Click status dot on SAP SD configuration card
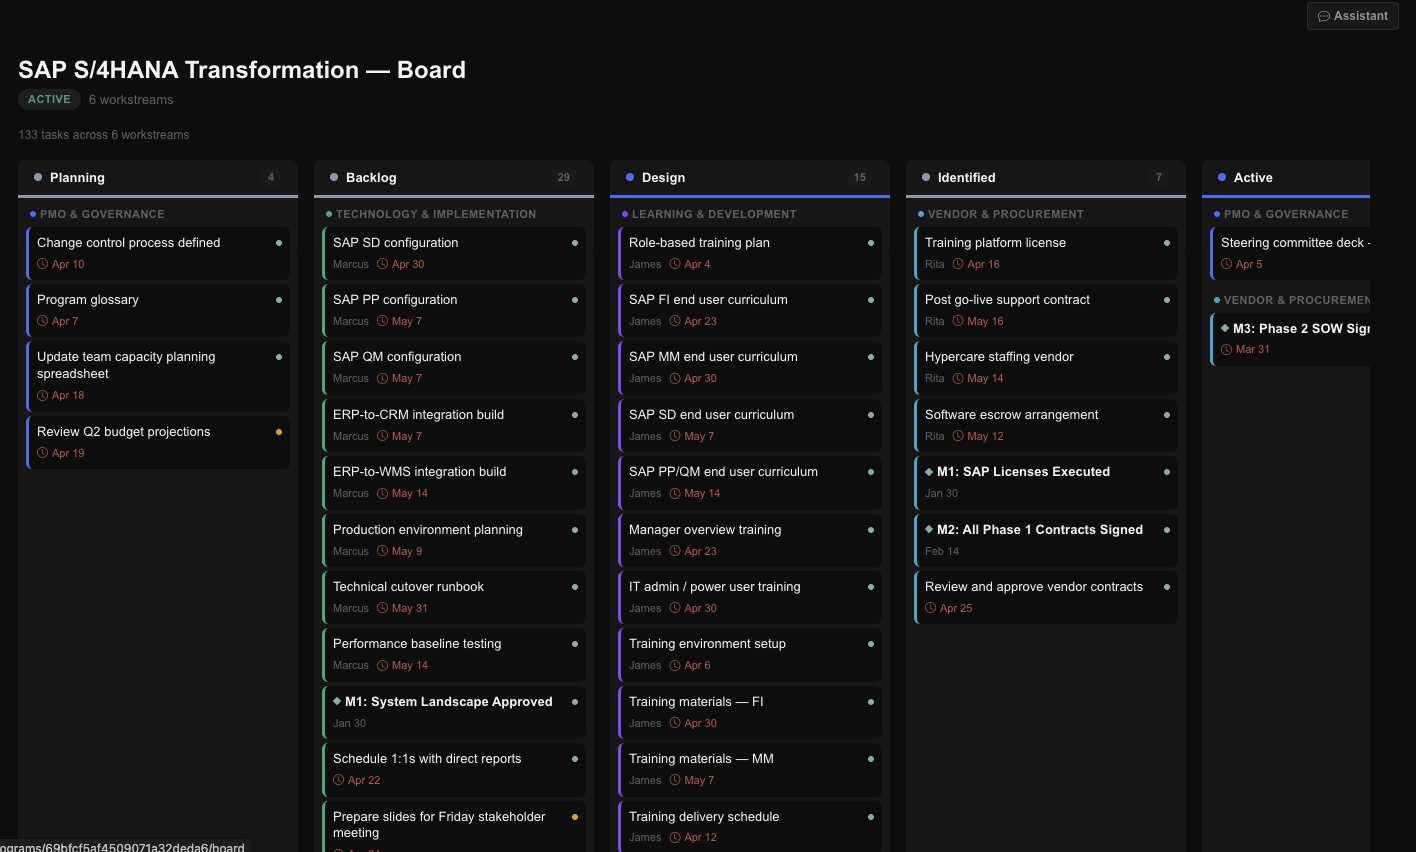The width and height of the screenshot is (1416, 852). coord(575,243)
